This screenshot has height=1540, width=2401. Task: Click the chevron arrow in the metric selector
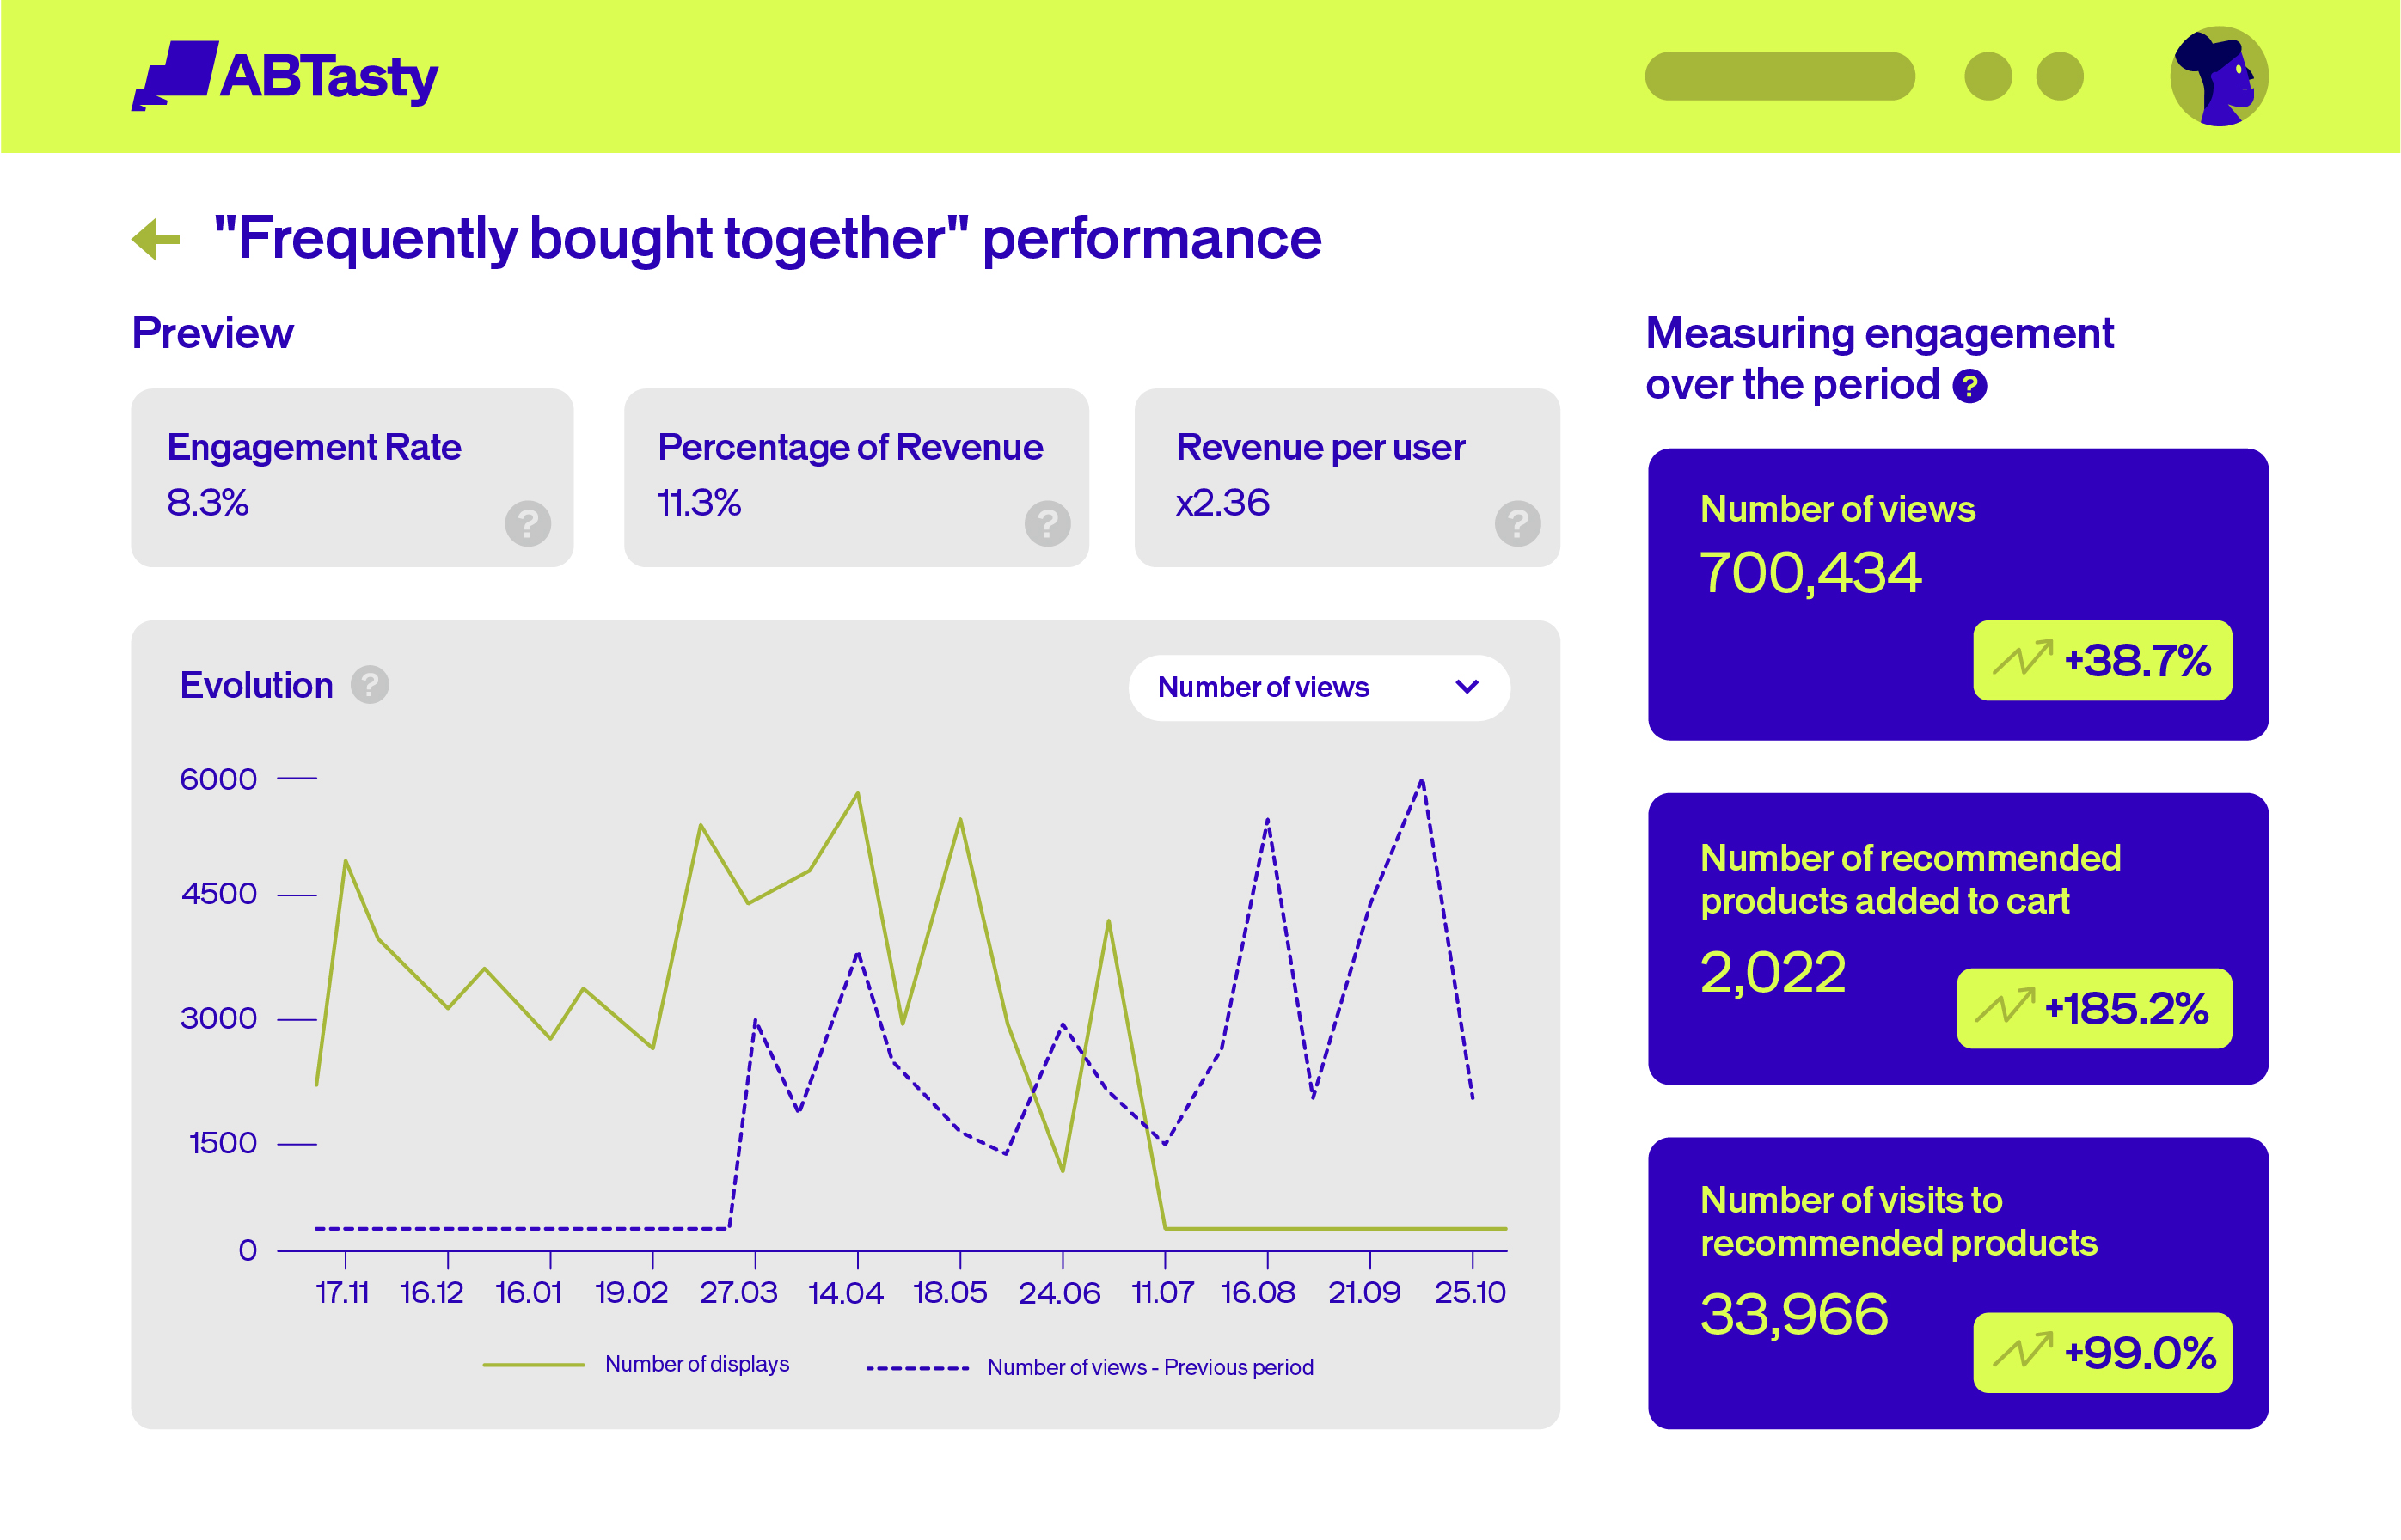pyautogui.click(x=1467, y=687)
